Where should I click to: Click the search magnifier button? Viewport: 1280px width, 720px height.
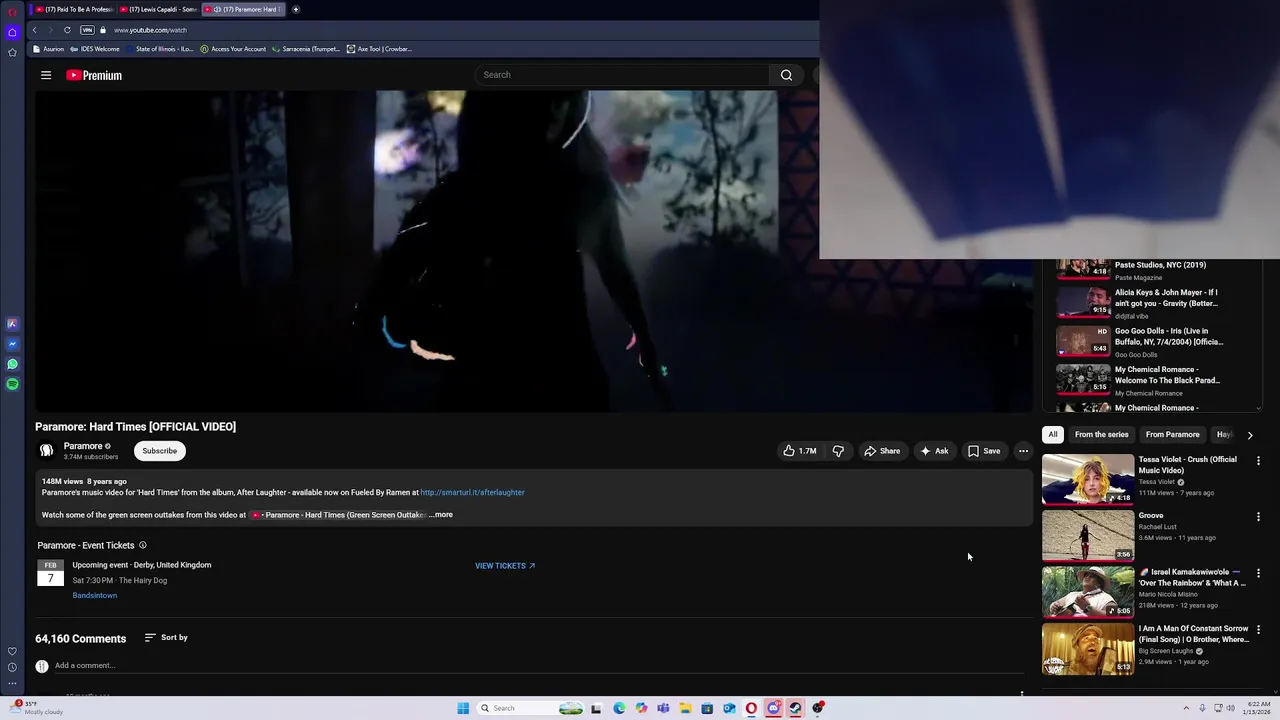click(x=786, y=75)
